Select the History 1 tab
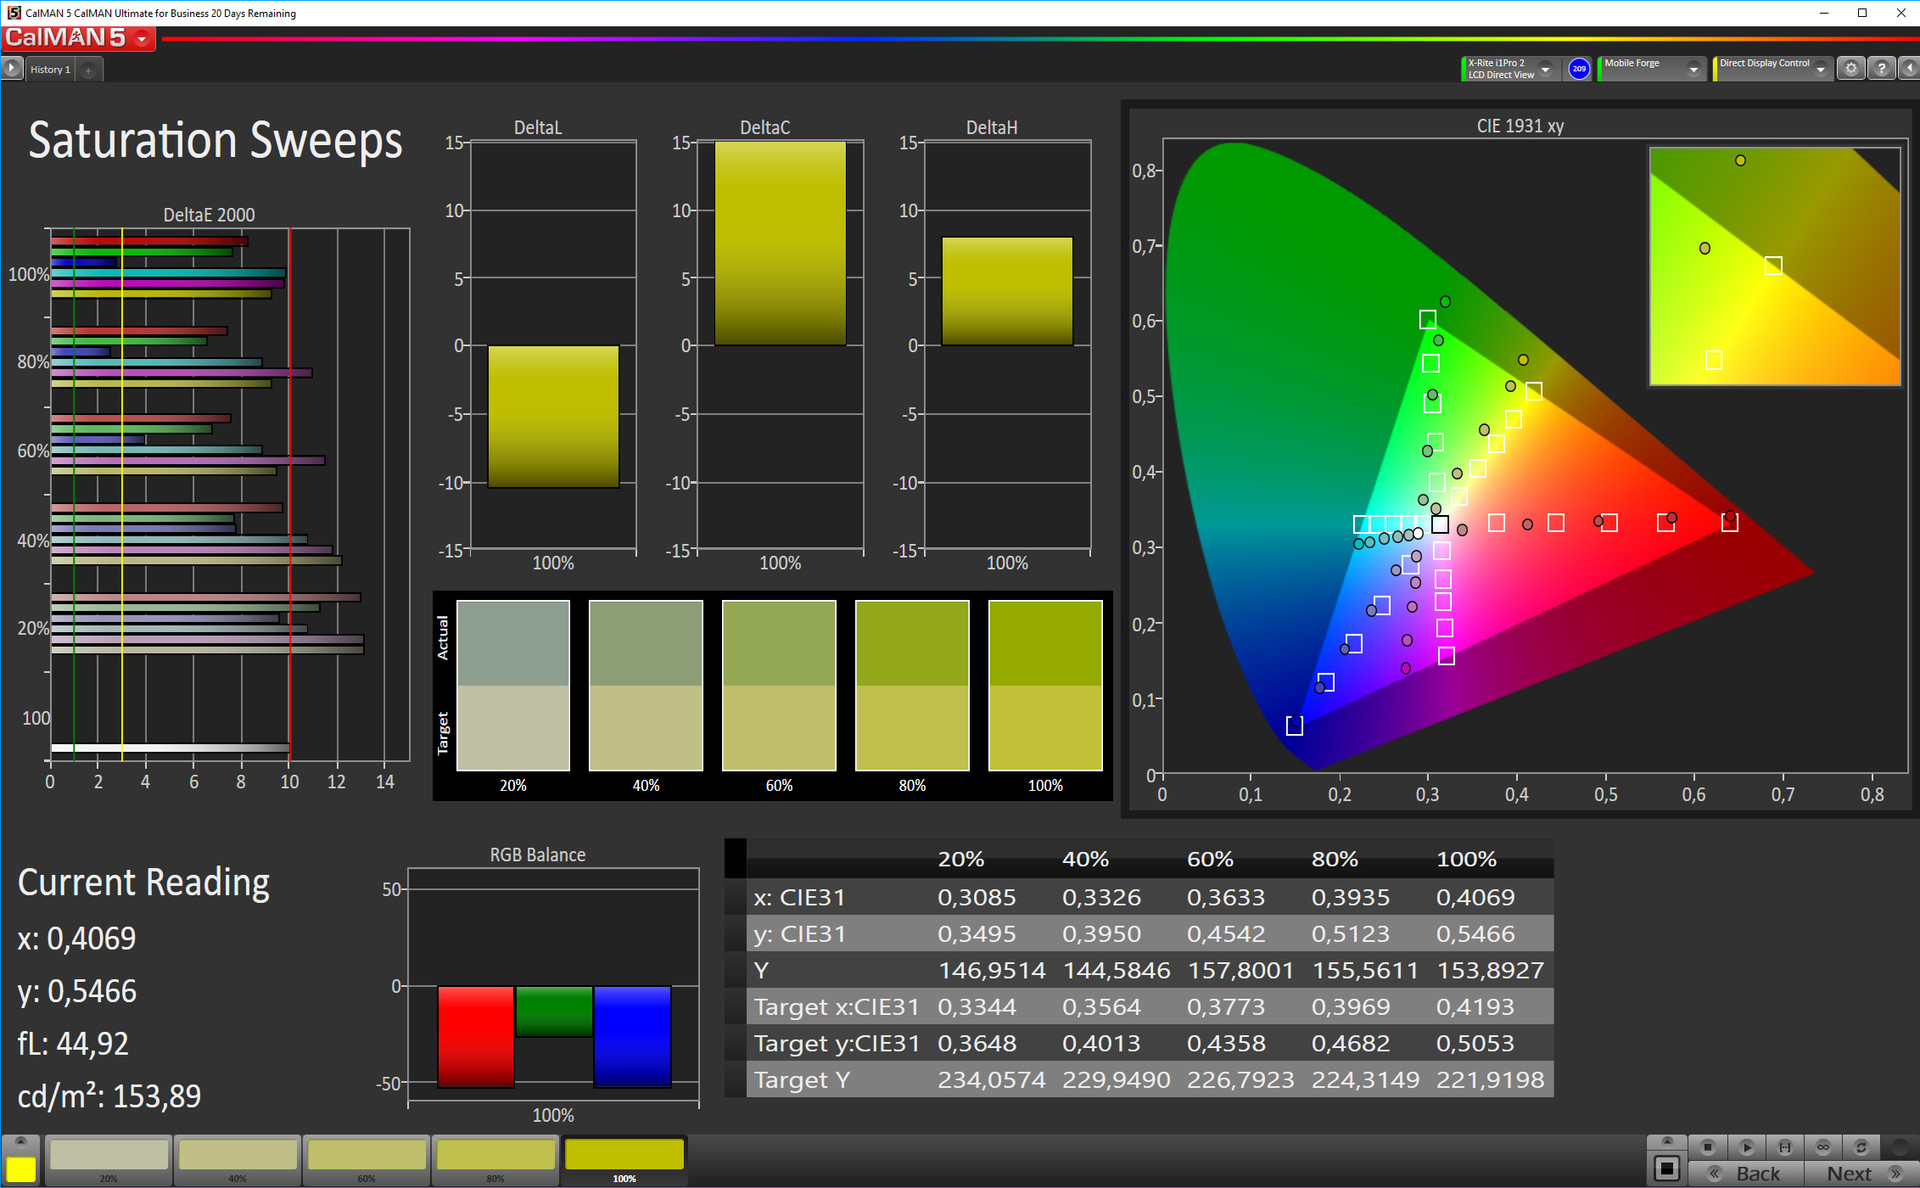The image size is (1920, 1188). coord(50,70)
